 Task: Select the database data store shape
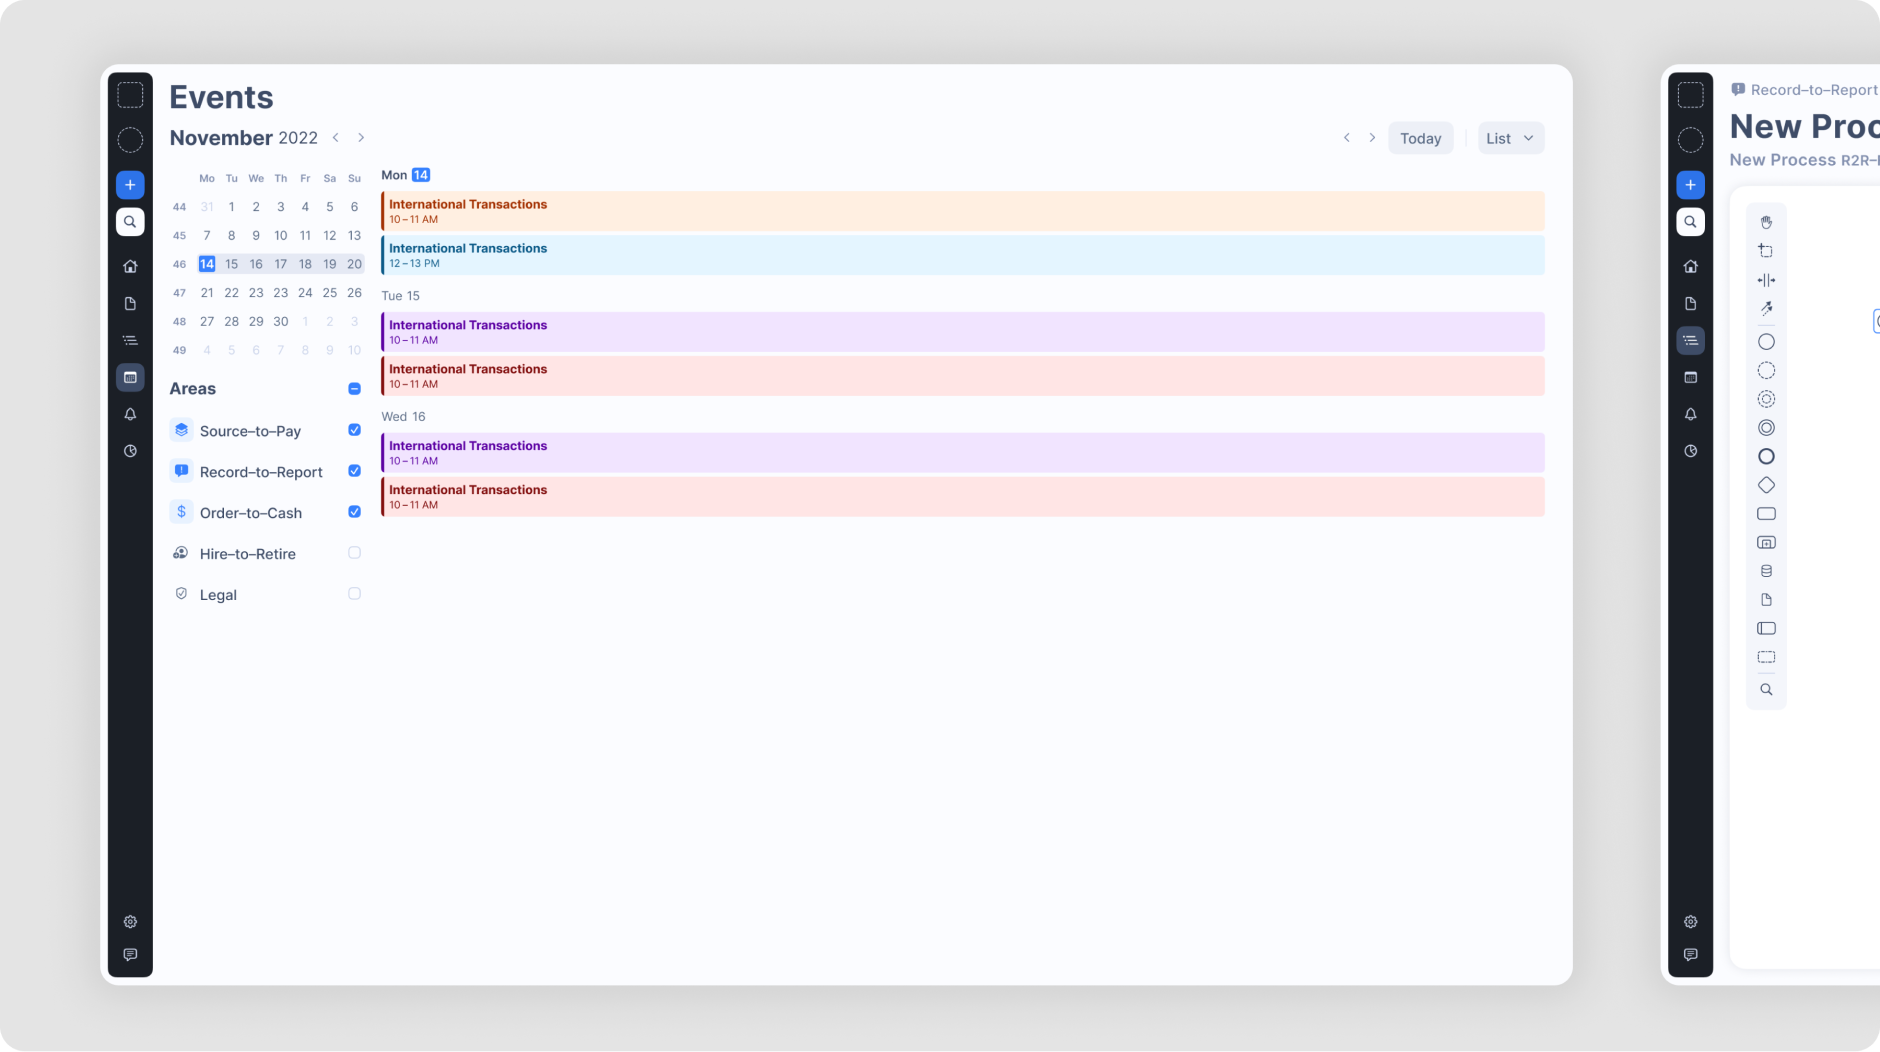click(1766, 570)
